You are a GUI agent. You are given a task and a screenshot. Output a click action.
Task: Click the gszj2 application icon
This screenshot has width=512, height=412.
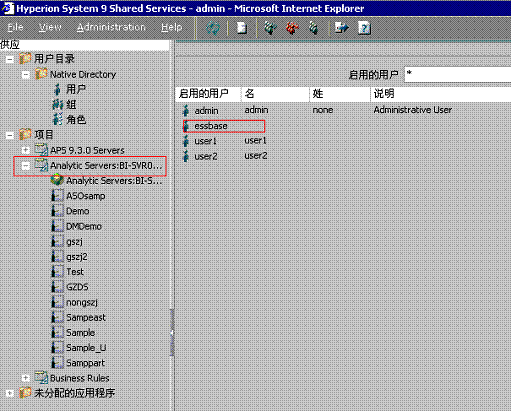point(57,257)
